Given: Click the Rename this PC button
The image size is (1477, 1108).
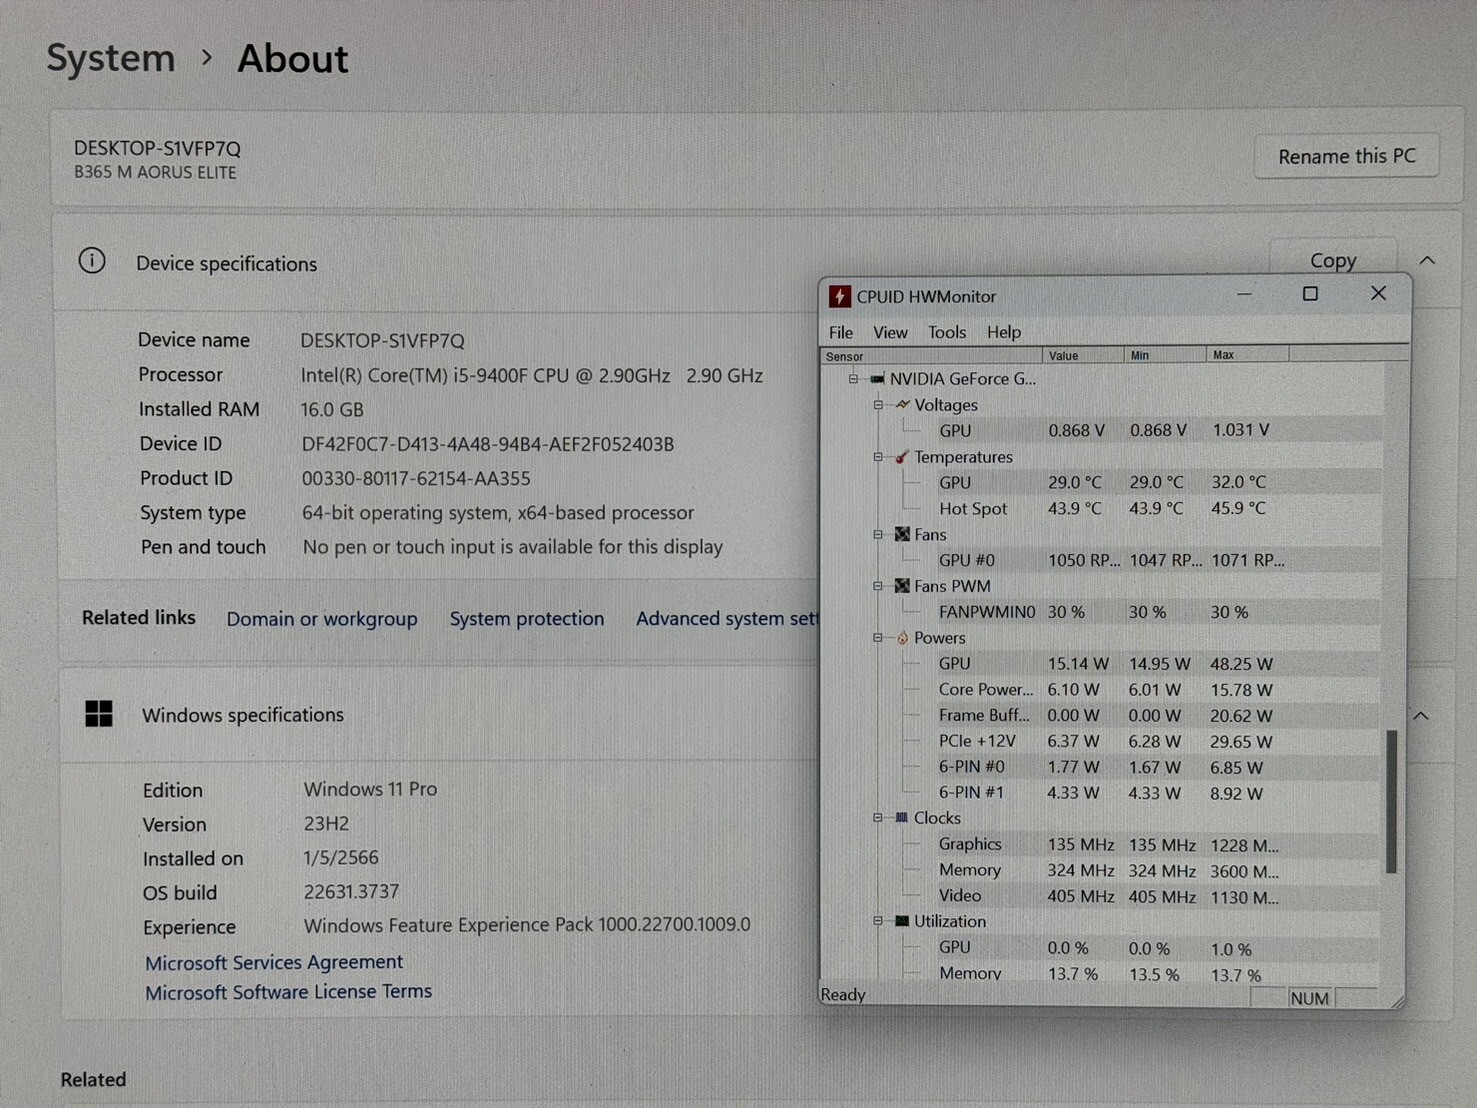Looking at the screenshot, I should pos(1346,156).
